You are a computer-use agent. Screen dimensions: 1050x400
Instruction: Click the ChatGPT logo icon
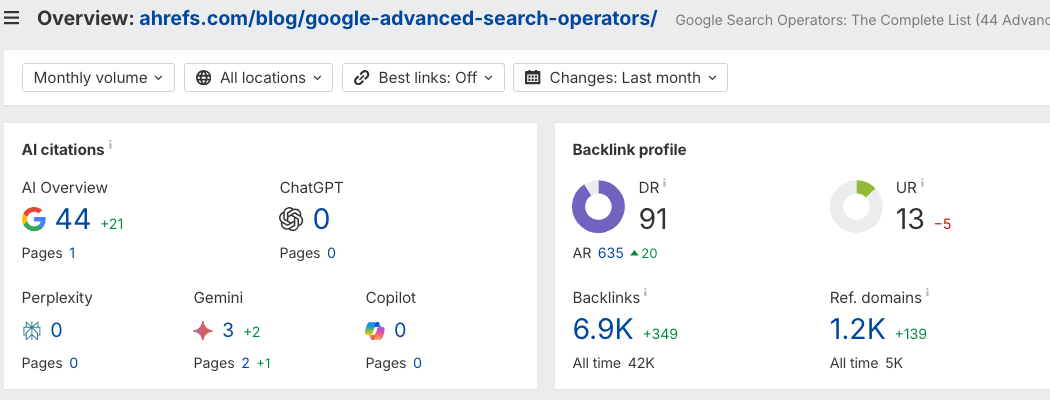[x=291, y=219]
